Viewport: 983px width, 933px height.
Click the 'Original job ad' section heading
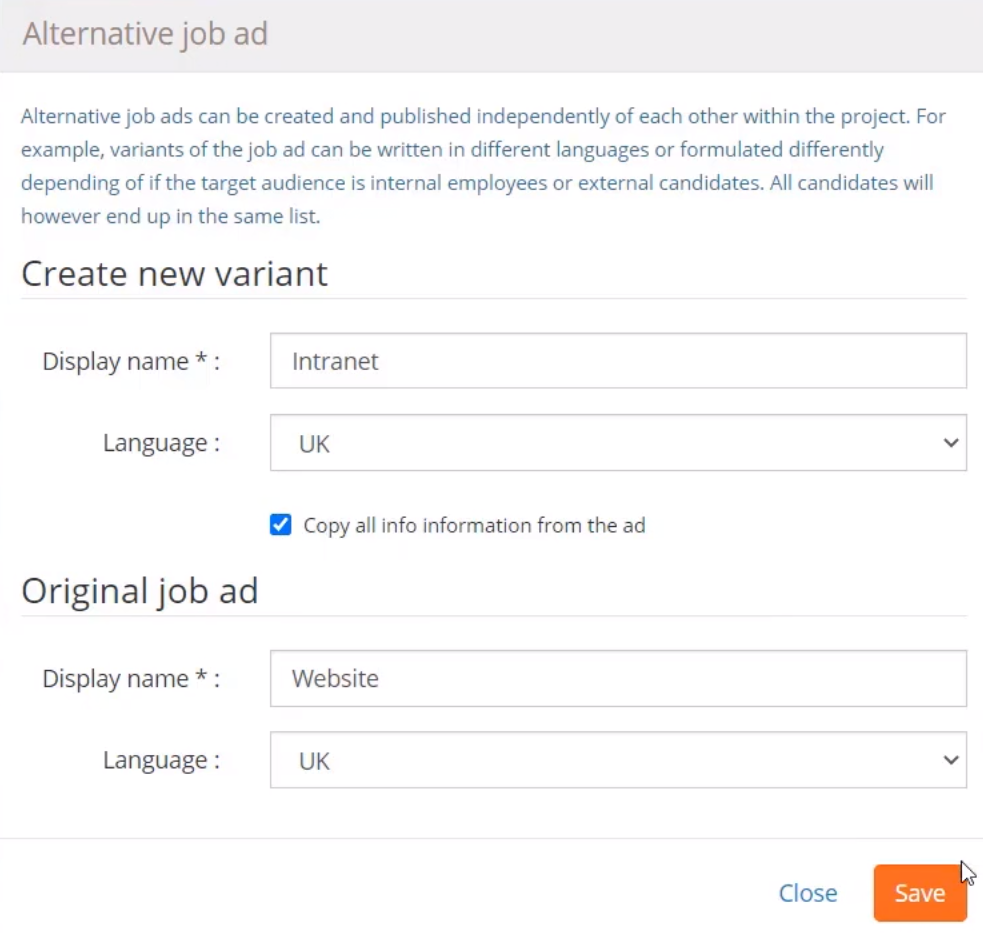[x=140, y=591]
